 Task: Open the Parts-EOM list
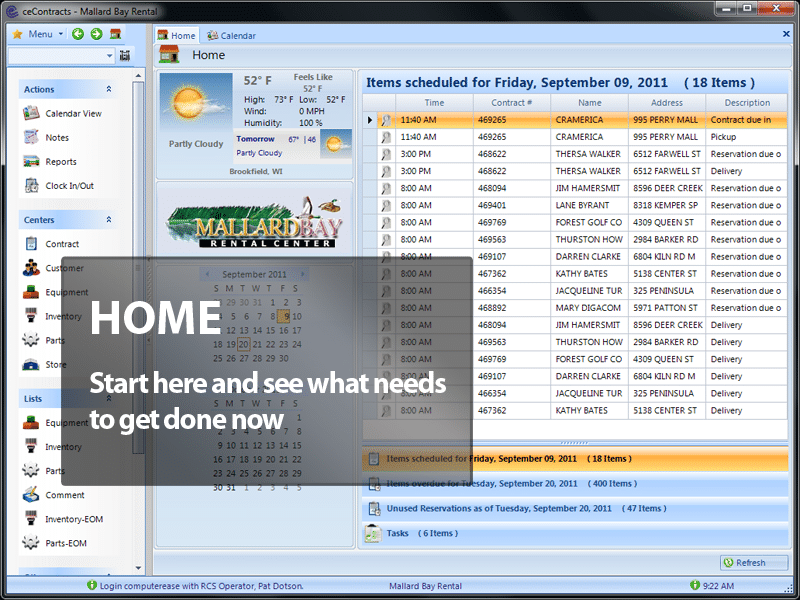click(55, 543)
